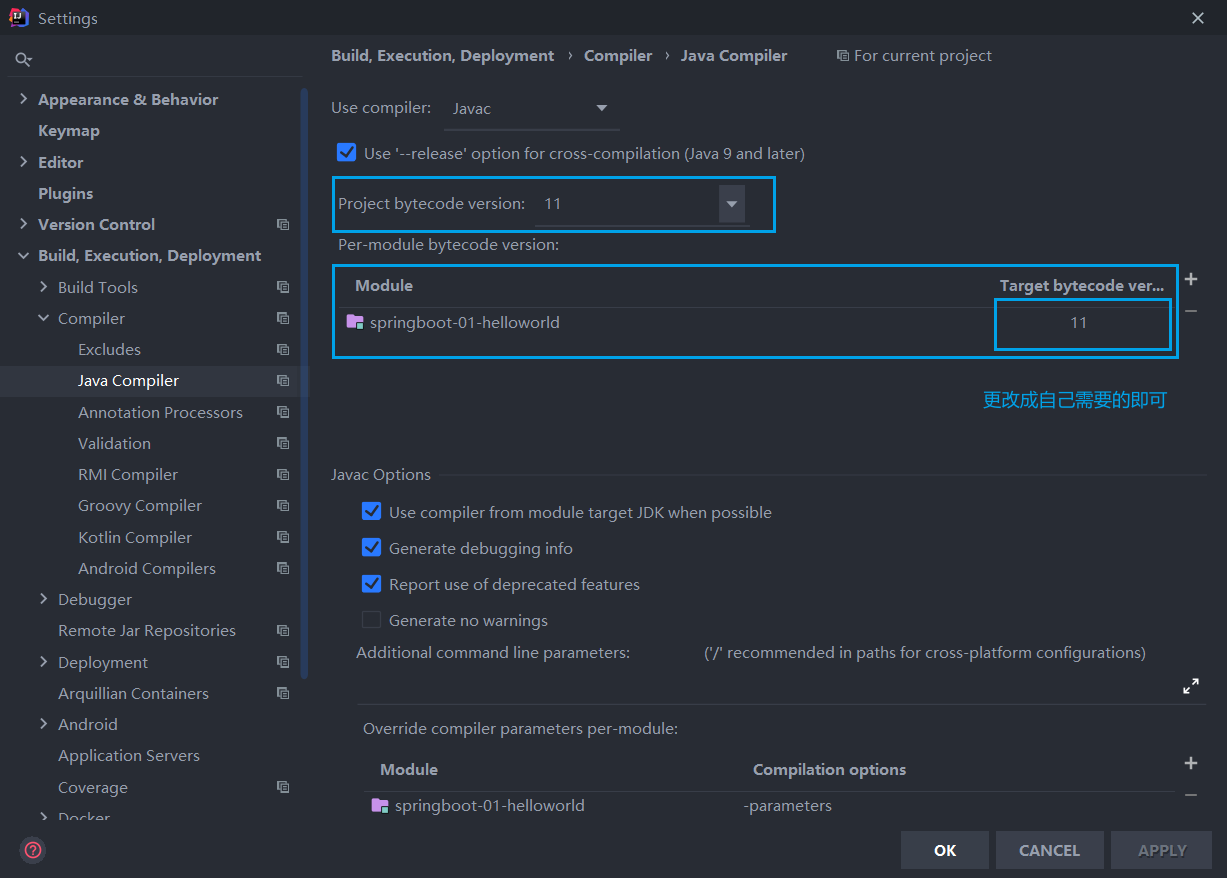Enable the Generate no warnings checkbox
This screenshot has width=1227, height=878.
(372, 620)
